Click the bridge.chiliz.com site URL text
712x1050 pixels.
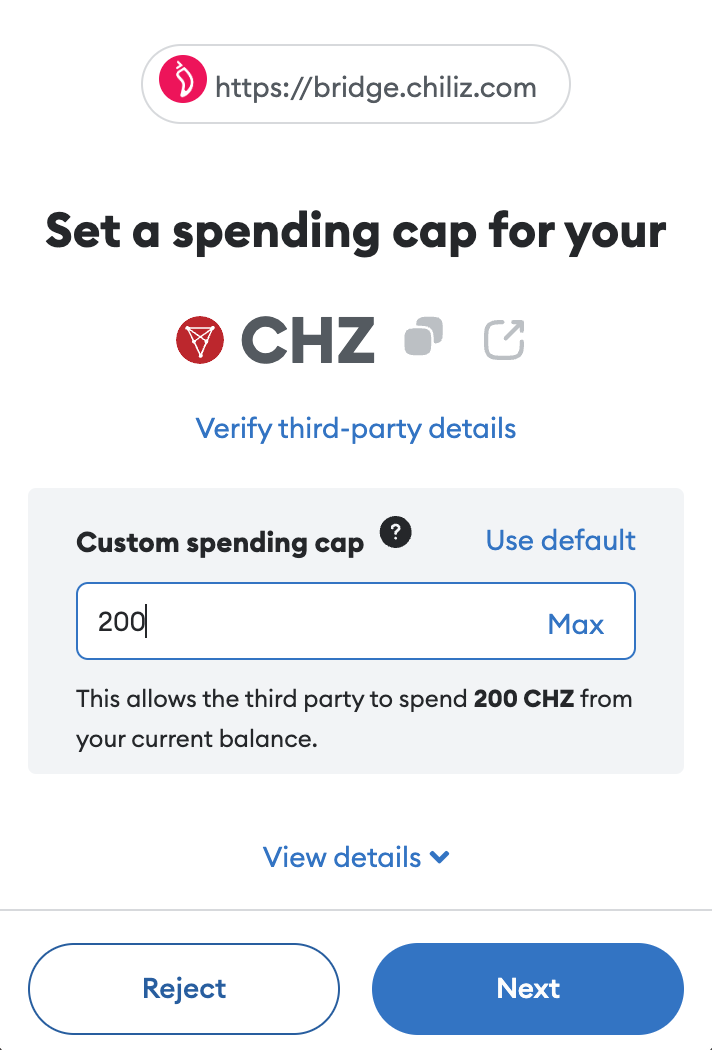click(376, 87)
